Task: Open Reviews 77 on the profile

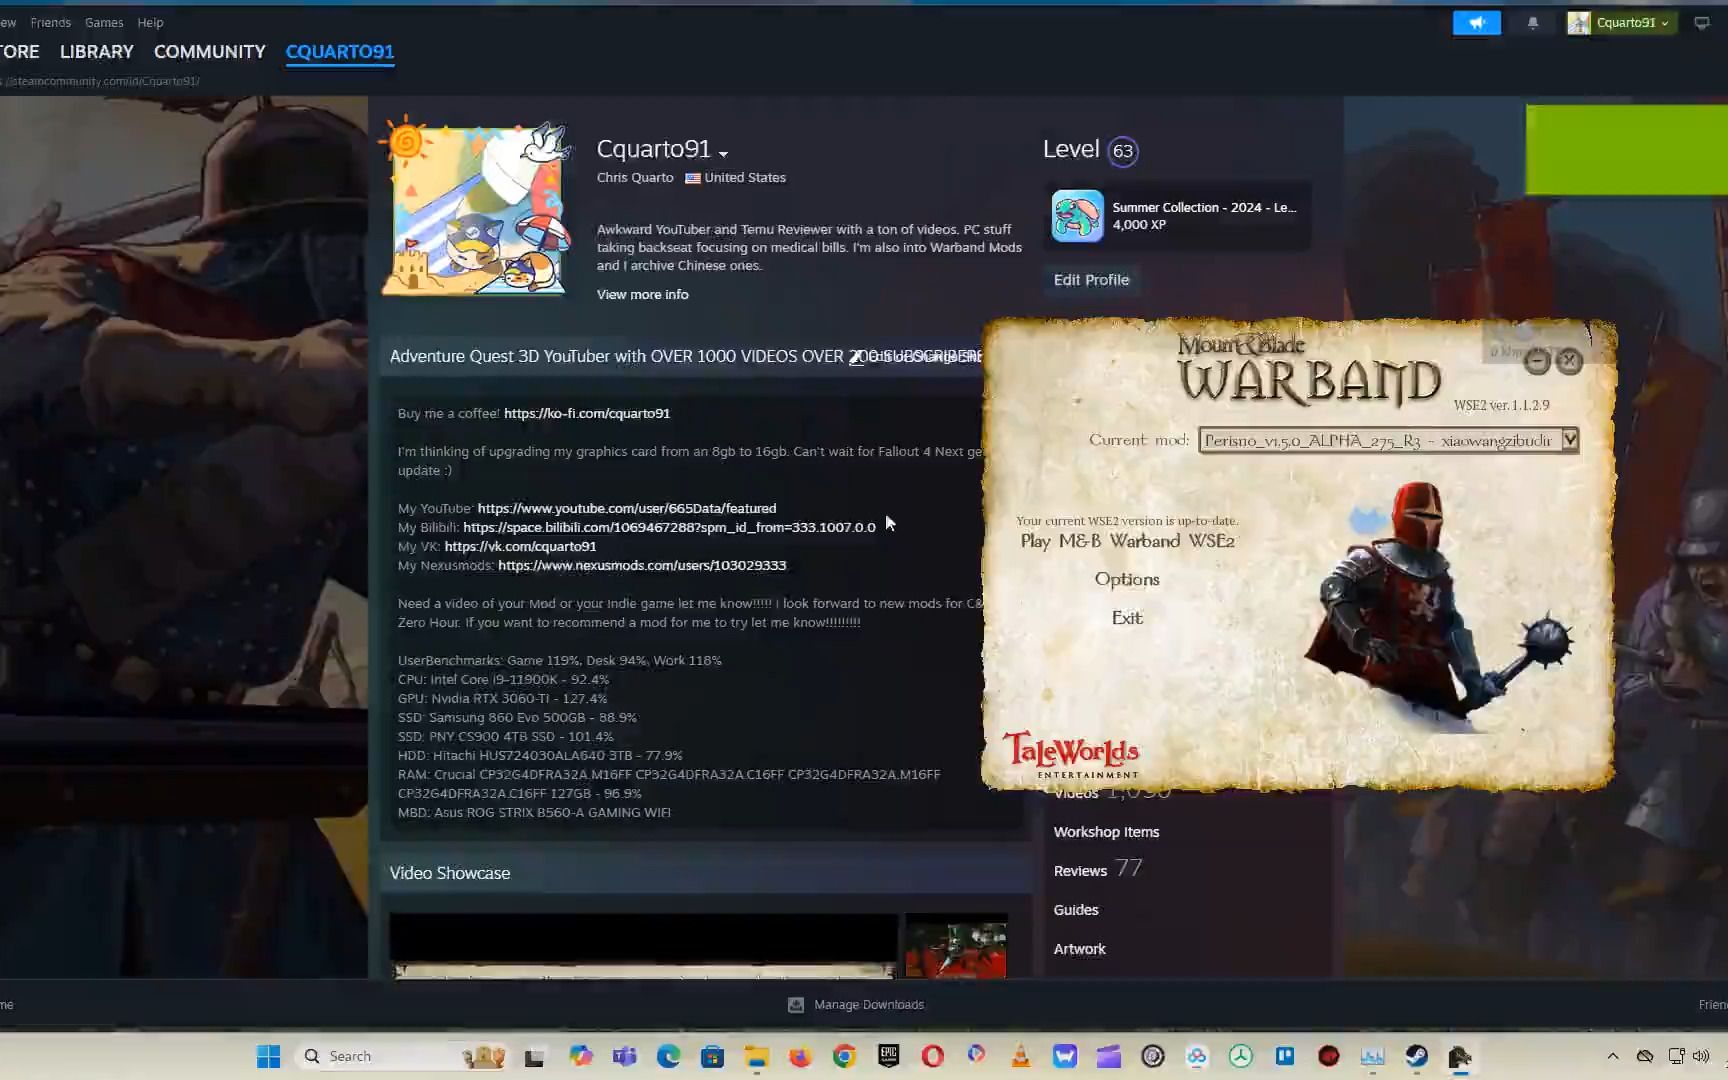Action: coord(1097,869)
